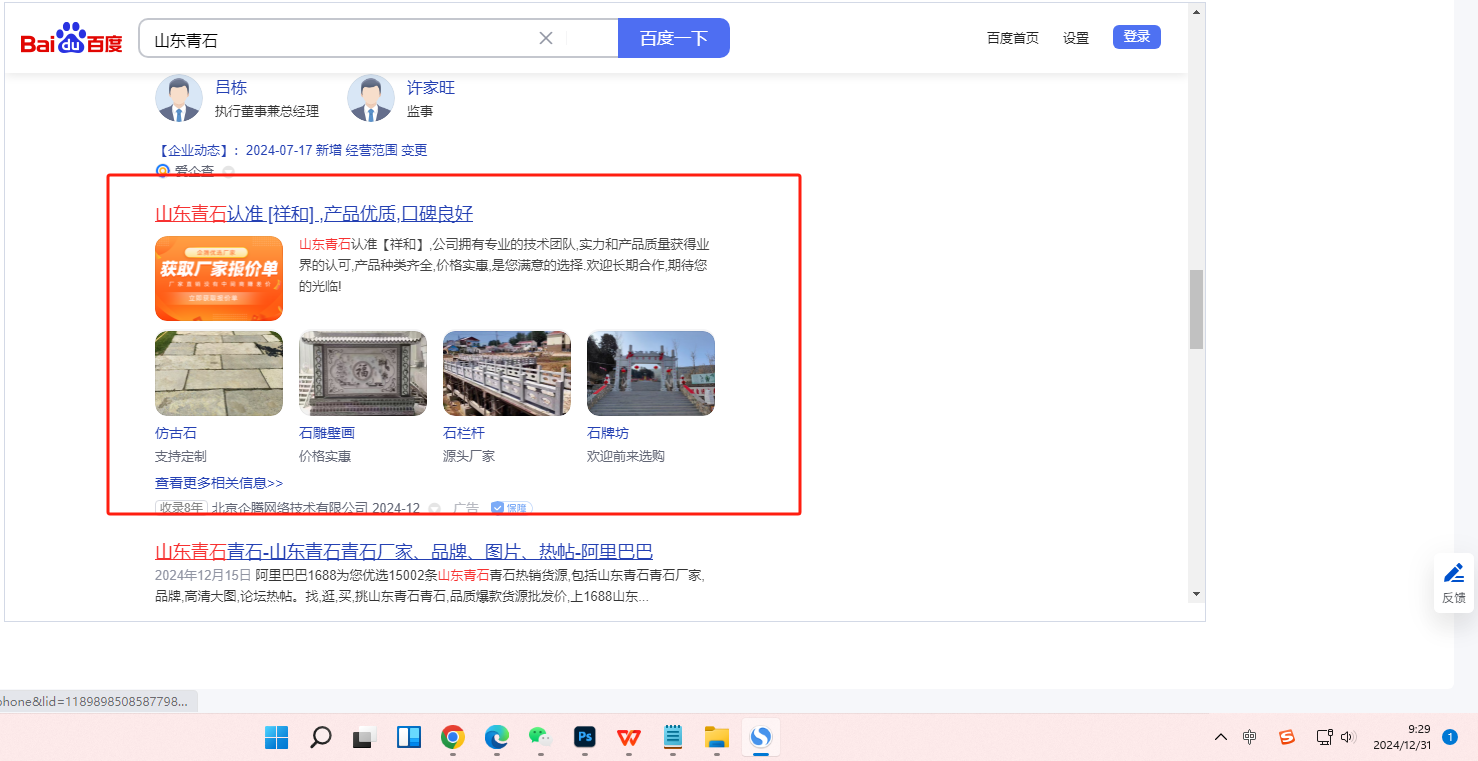Open File Explorer from the taskbar
The image size is (1478, 761).
pos(717,738)
